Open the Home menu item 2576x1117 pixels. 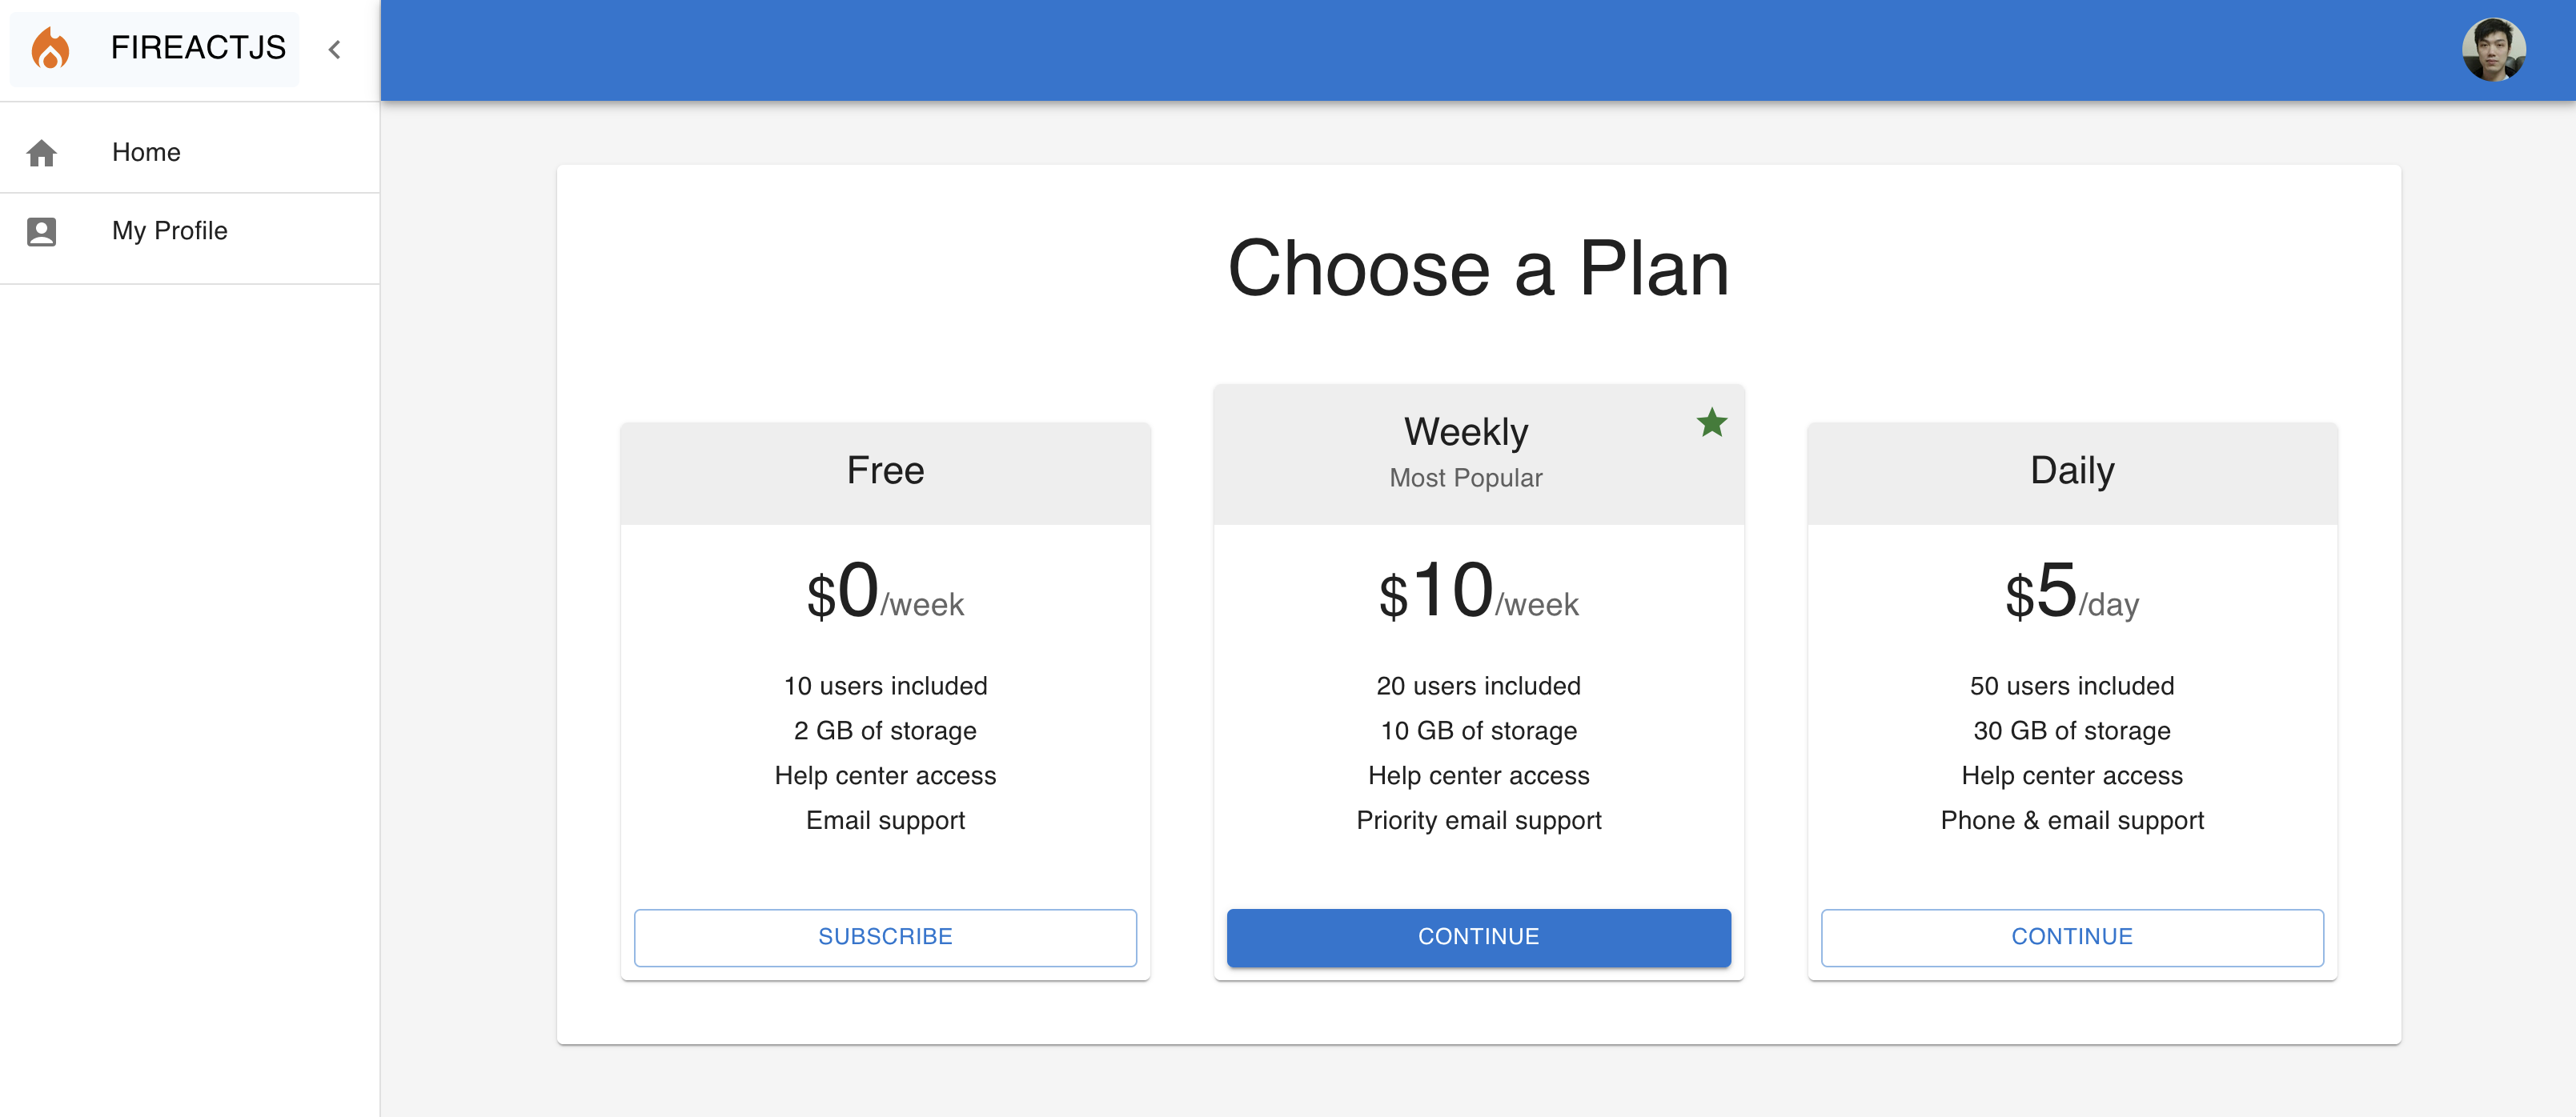190,152
